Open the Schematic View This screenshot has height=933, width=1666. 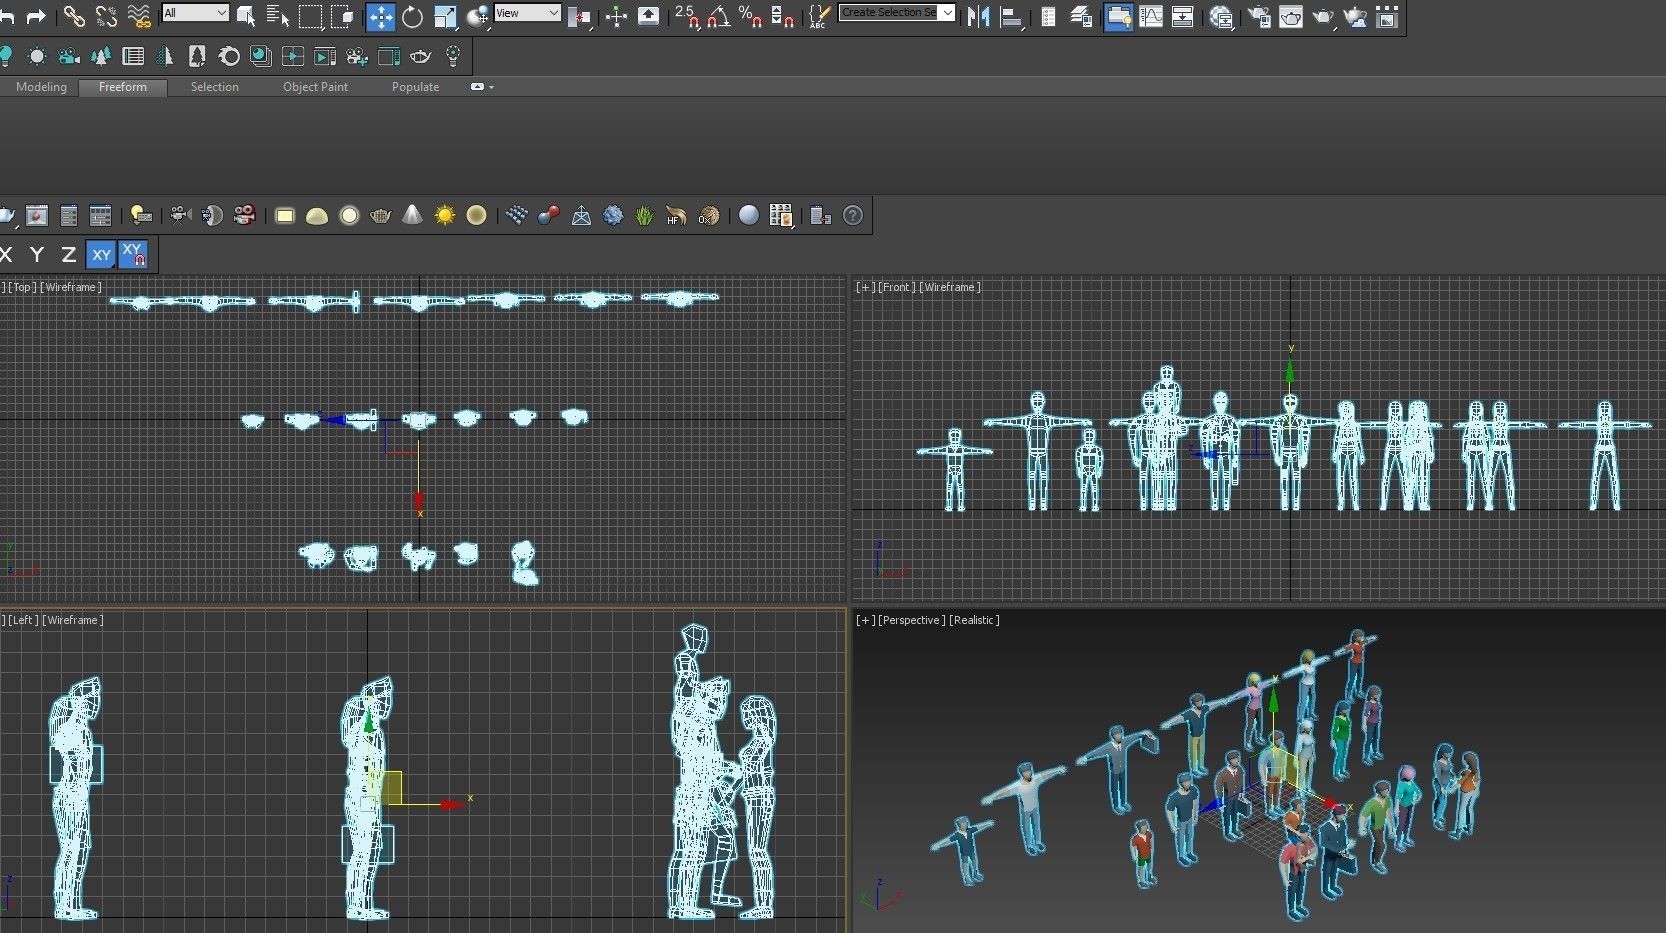[1183, 16]
